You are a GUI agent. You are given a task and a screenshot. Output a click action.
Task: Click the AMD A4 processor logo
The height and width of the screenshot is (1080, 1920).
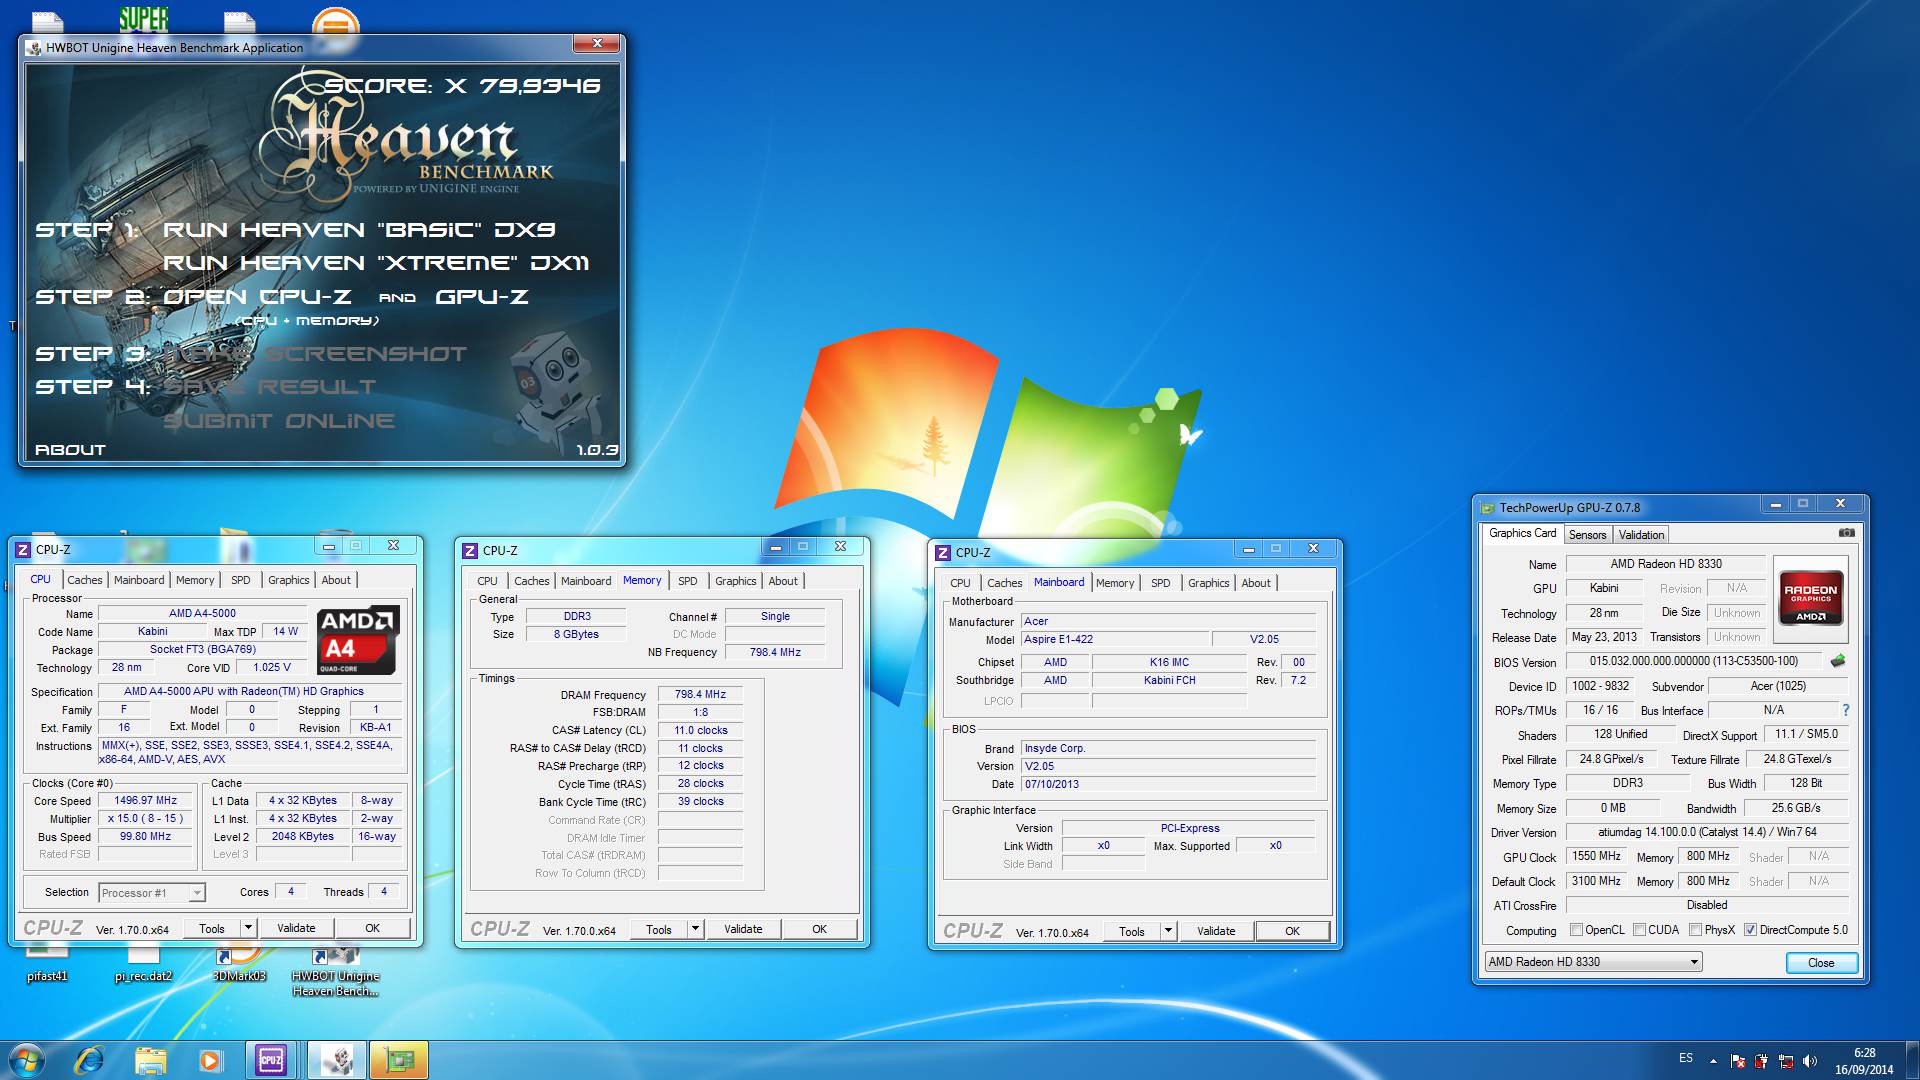click(358, 640)
